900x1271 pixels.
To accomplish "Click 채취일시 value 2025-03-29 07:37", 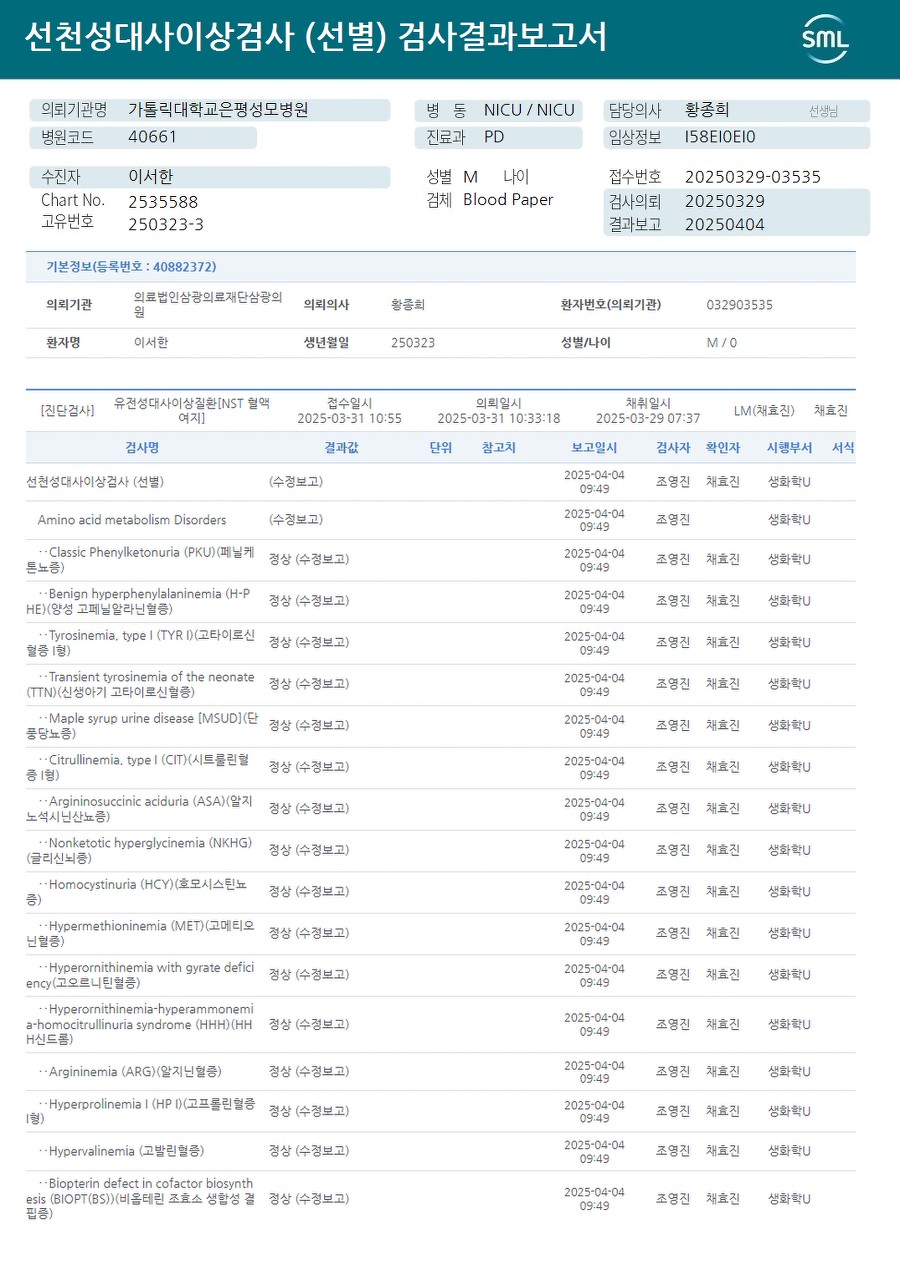I will click(x=648, y=418).
